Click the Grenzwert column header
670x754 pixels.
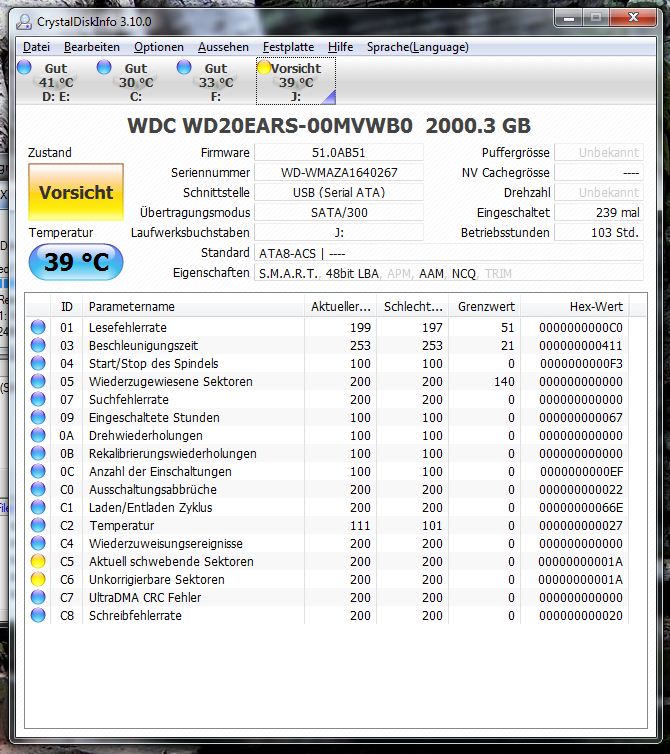pos(485,307)
